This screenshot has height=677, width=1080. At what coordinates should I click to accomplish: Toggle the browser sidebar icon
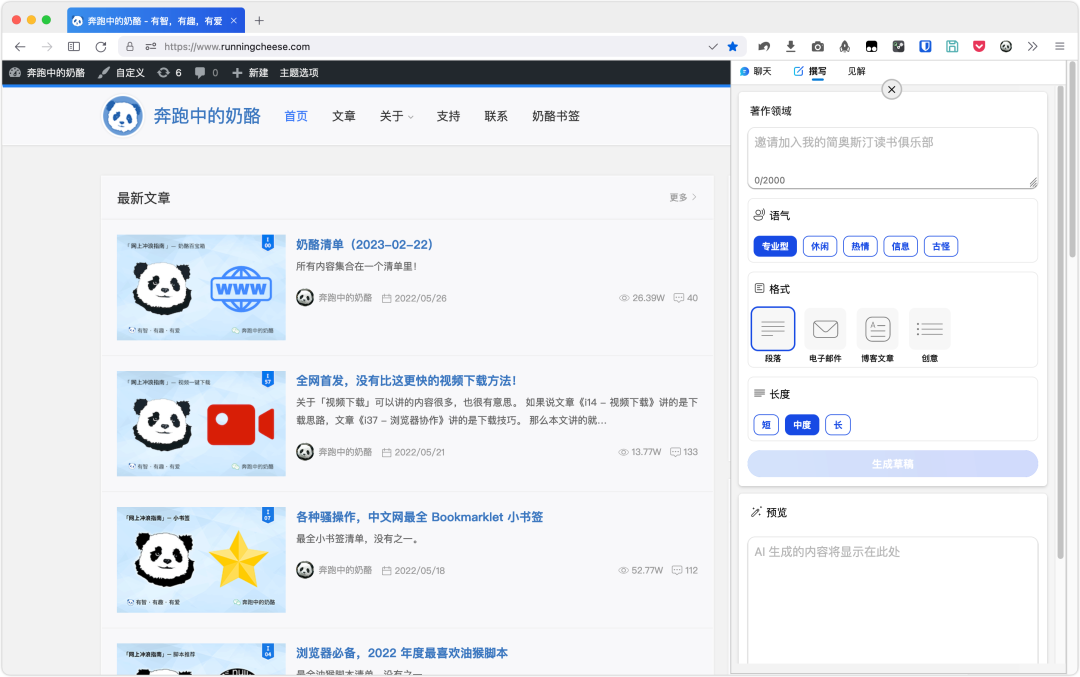(x=74, y=46)
